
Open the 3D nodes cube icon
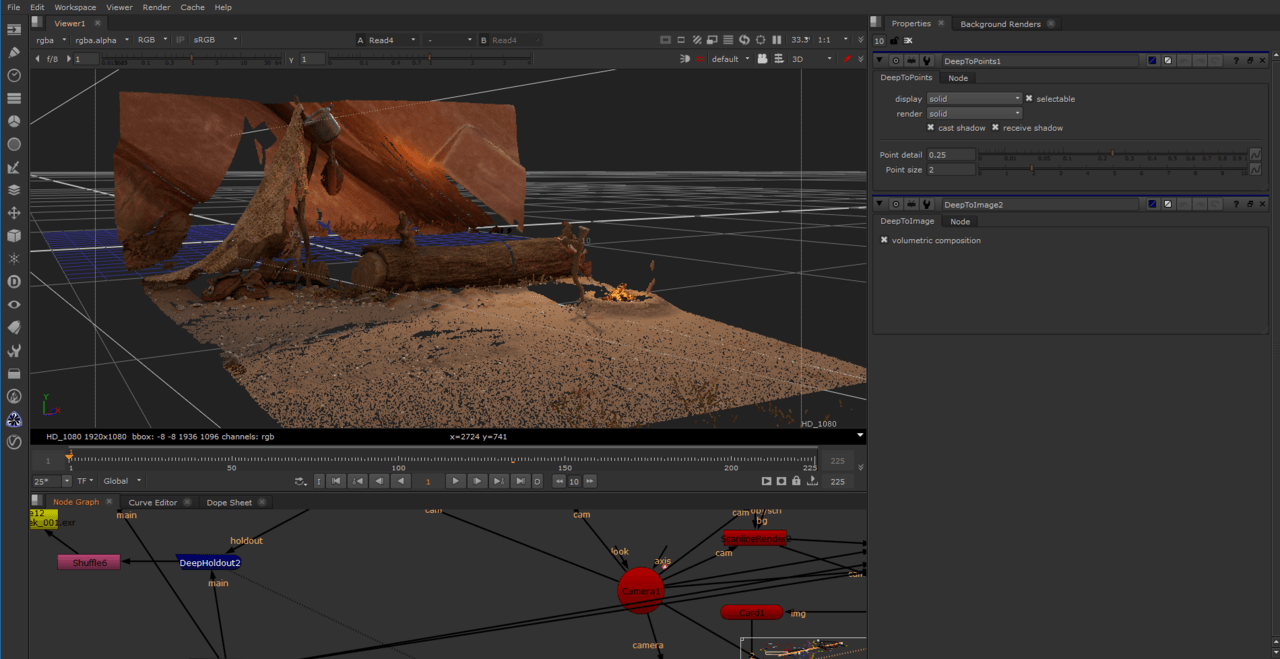[x=14, y=236]
